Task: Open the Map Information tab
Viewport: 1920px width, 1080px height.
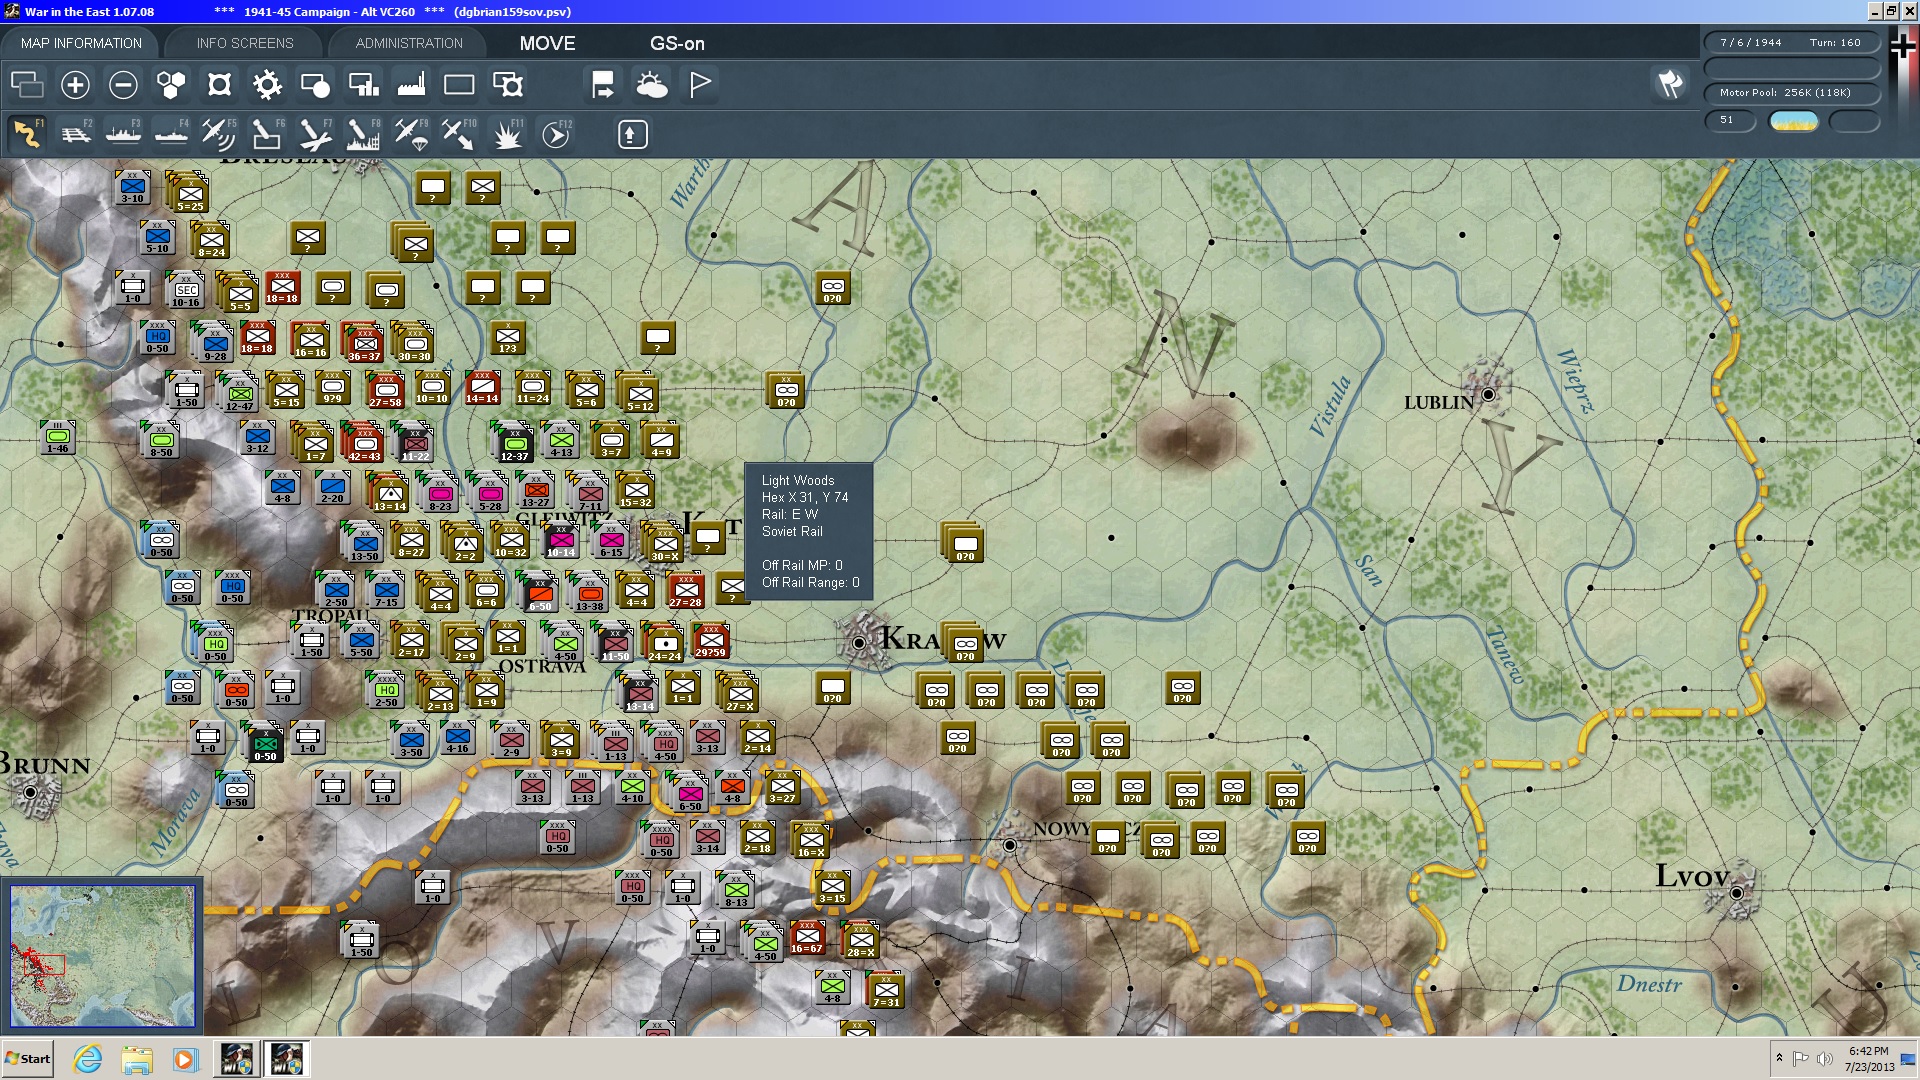Action: (81, 43)
